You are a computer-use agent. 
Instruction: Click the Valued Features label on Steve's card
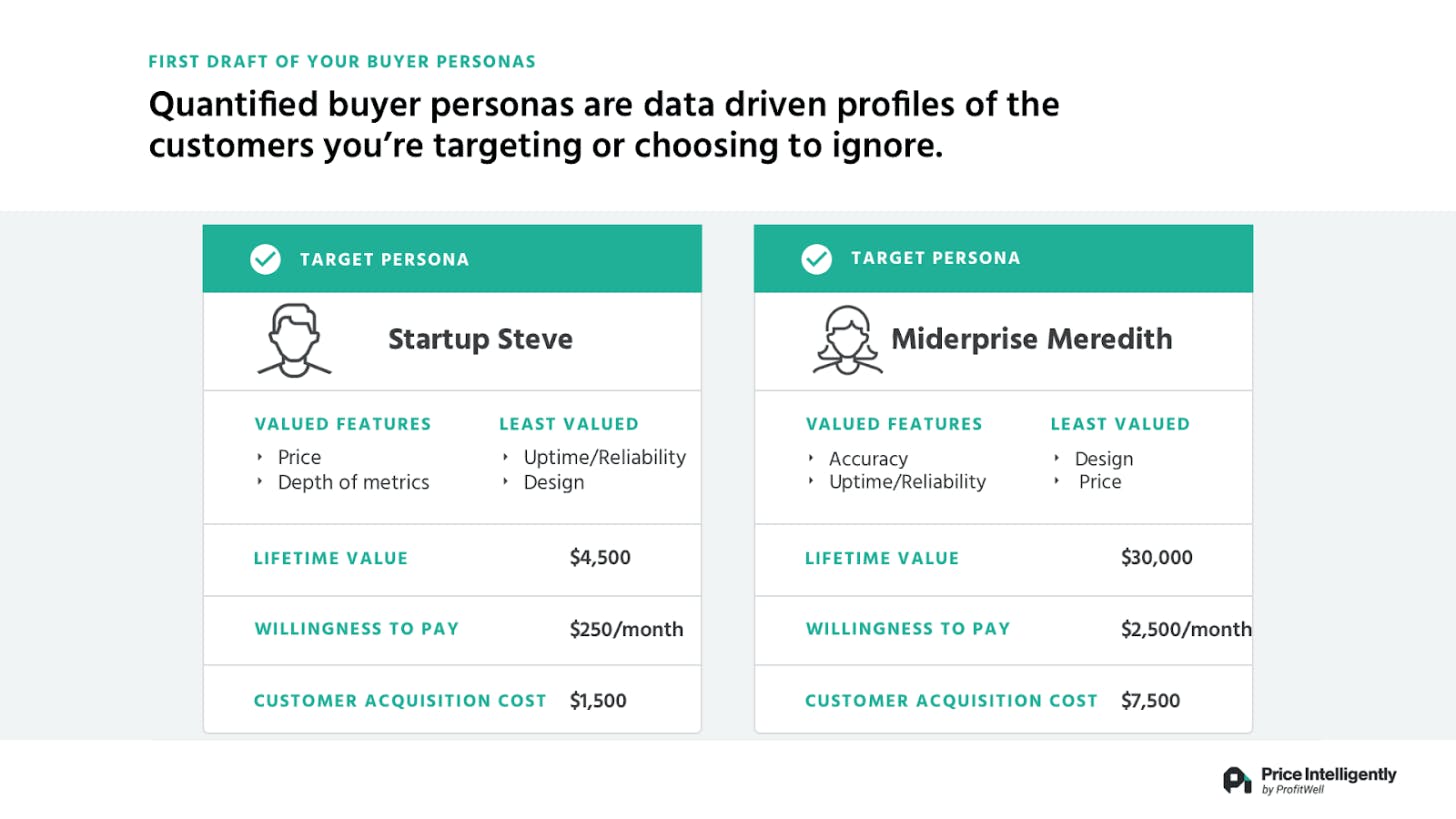(343, 424)
